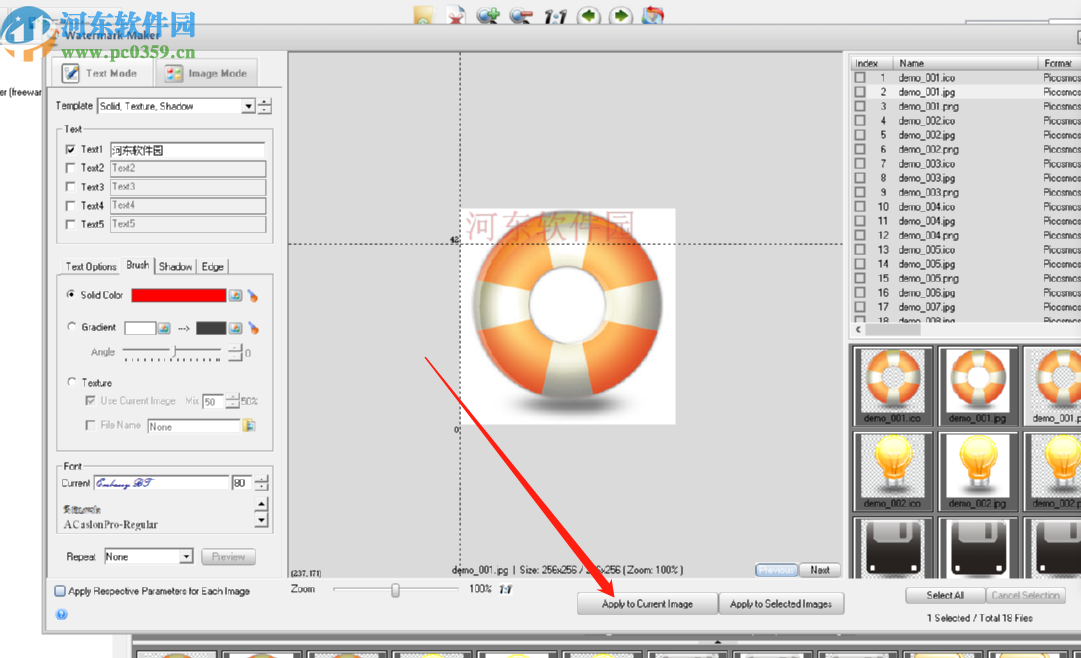Image resolution: width=1081 pixels, height=658 pixels.
Task: Click the green right arrow icon
Action: (x=621, y=16)
